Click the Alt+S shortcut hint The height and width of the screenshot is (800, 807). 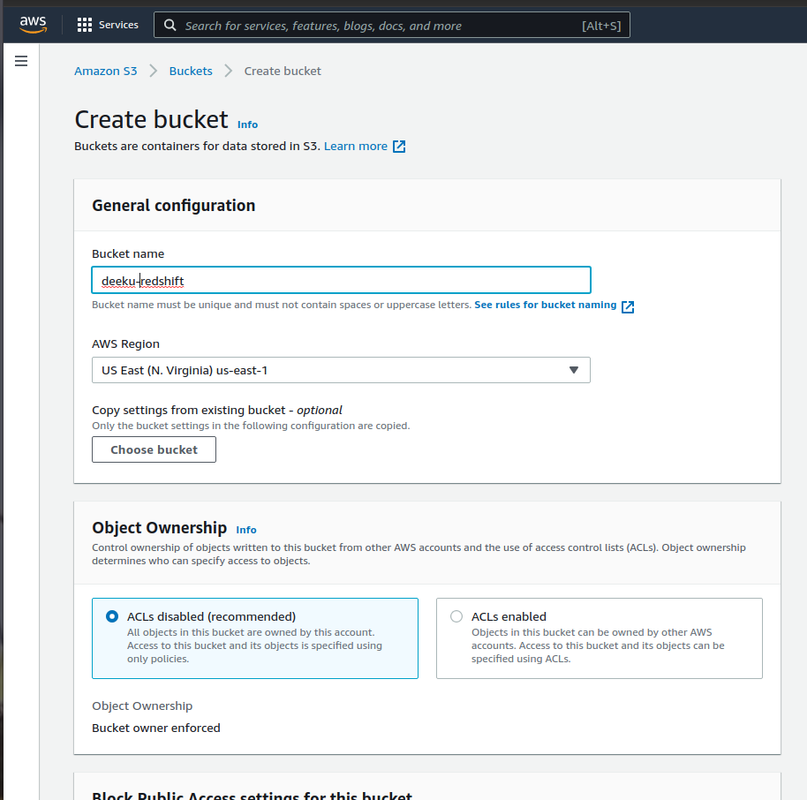click(601, 26)
